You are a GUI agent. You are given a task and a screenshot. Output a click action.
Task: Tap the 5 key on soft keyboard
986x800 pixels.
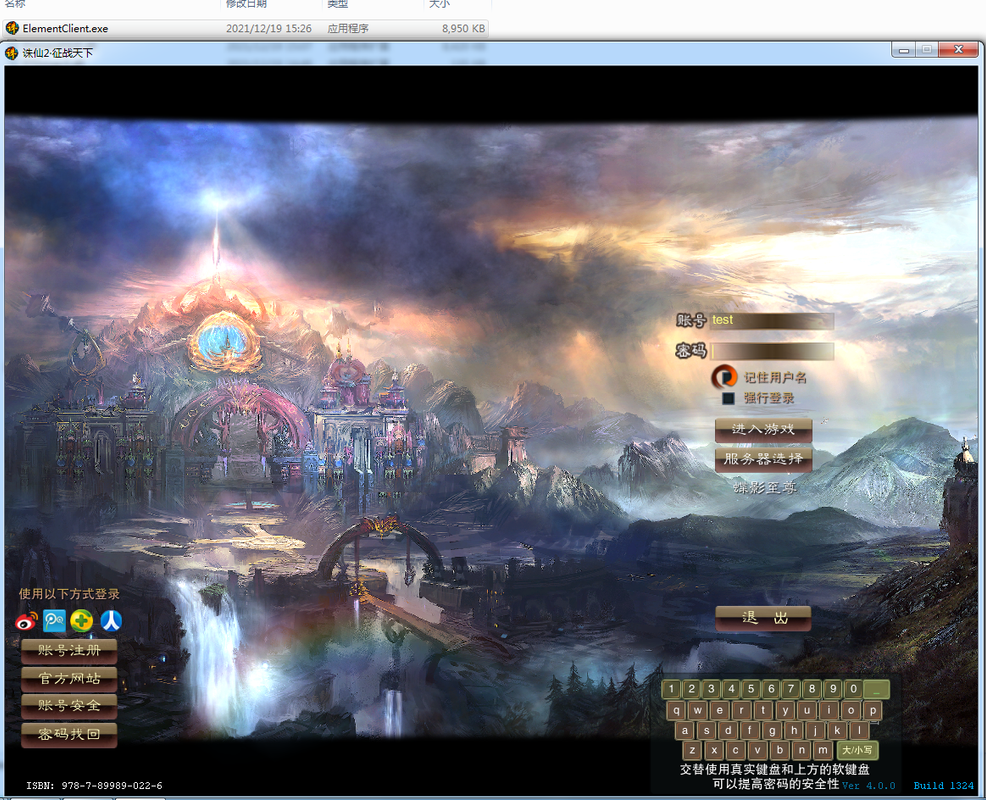[751, 689]
